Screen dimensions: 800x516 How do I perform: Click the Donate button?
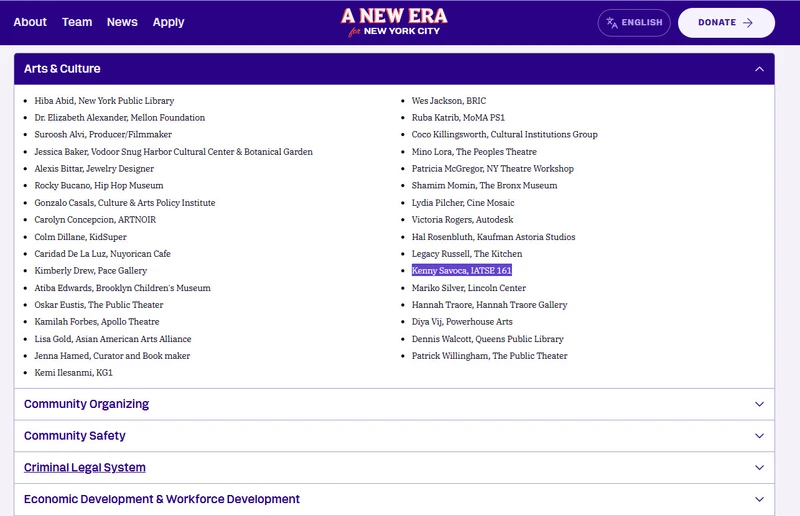click(x=726, y=22)
